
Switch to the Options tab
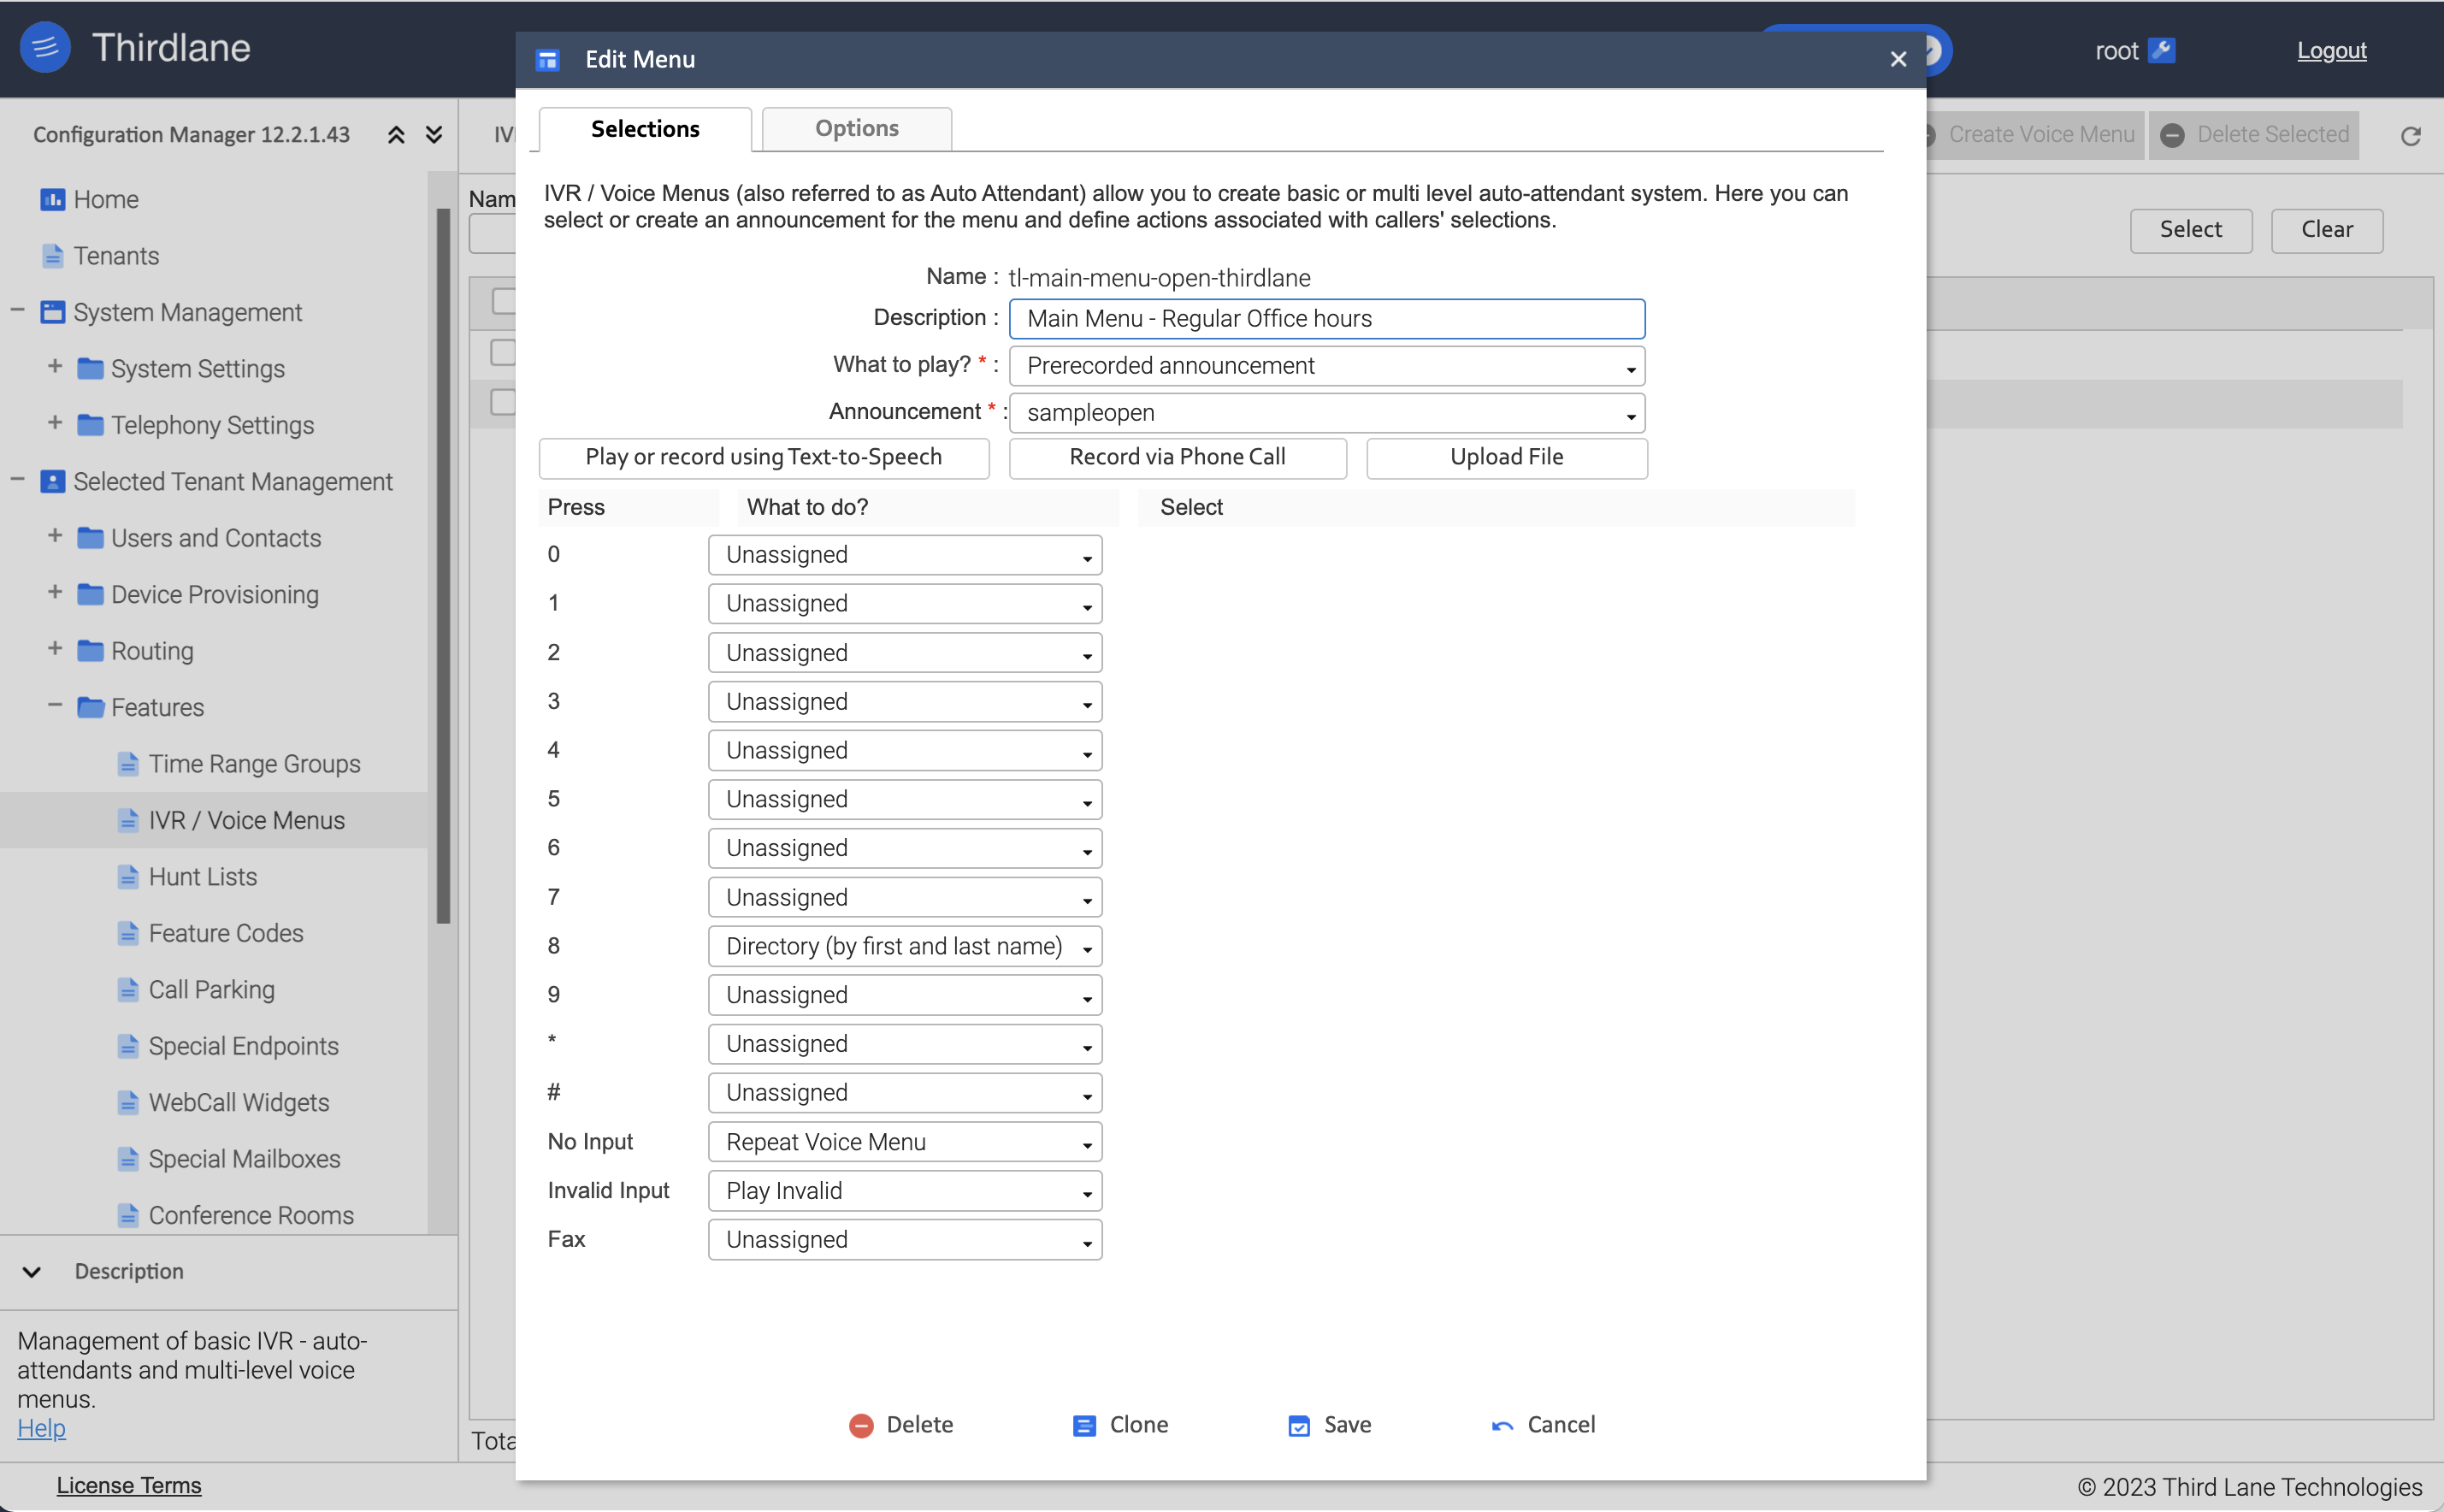click(x=855, y=128)
